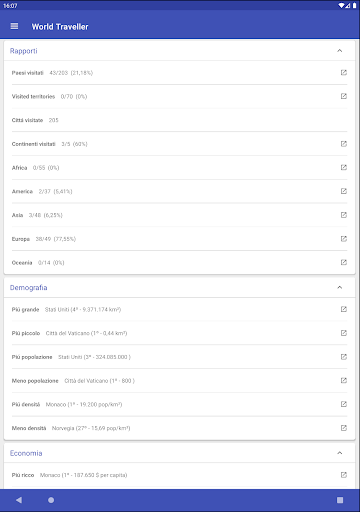Open Continenti visitati details icon
The image size is (360, 512).
(344, 144)
